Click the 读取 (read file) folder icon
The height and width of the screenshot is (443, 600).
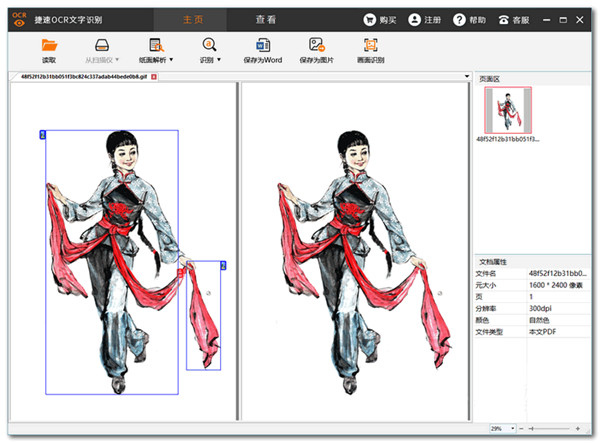pyautogui.click(x=49, y=45)
